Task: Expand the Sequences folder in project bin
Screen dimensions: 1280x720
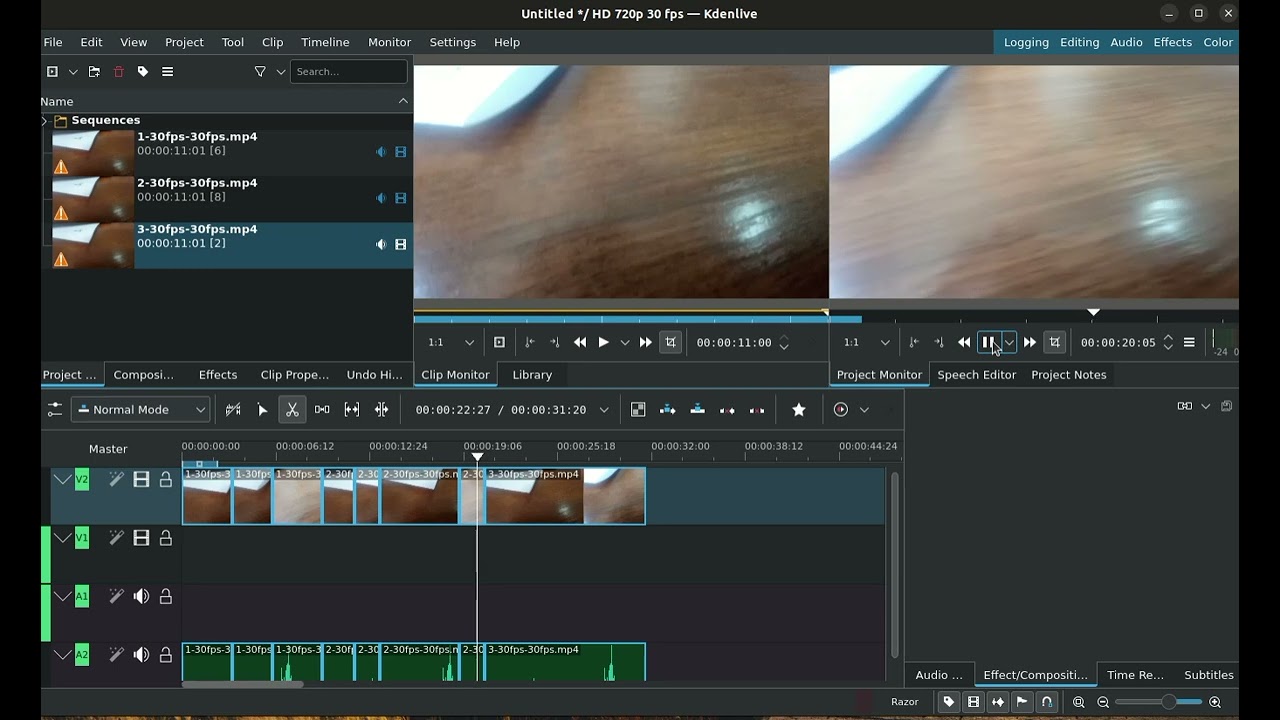Action: (x=45, y=120)
